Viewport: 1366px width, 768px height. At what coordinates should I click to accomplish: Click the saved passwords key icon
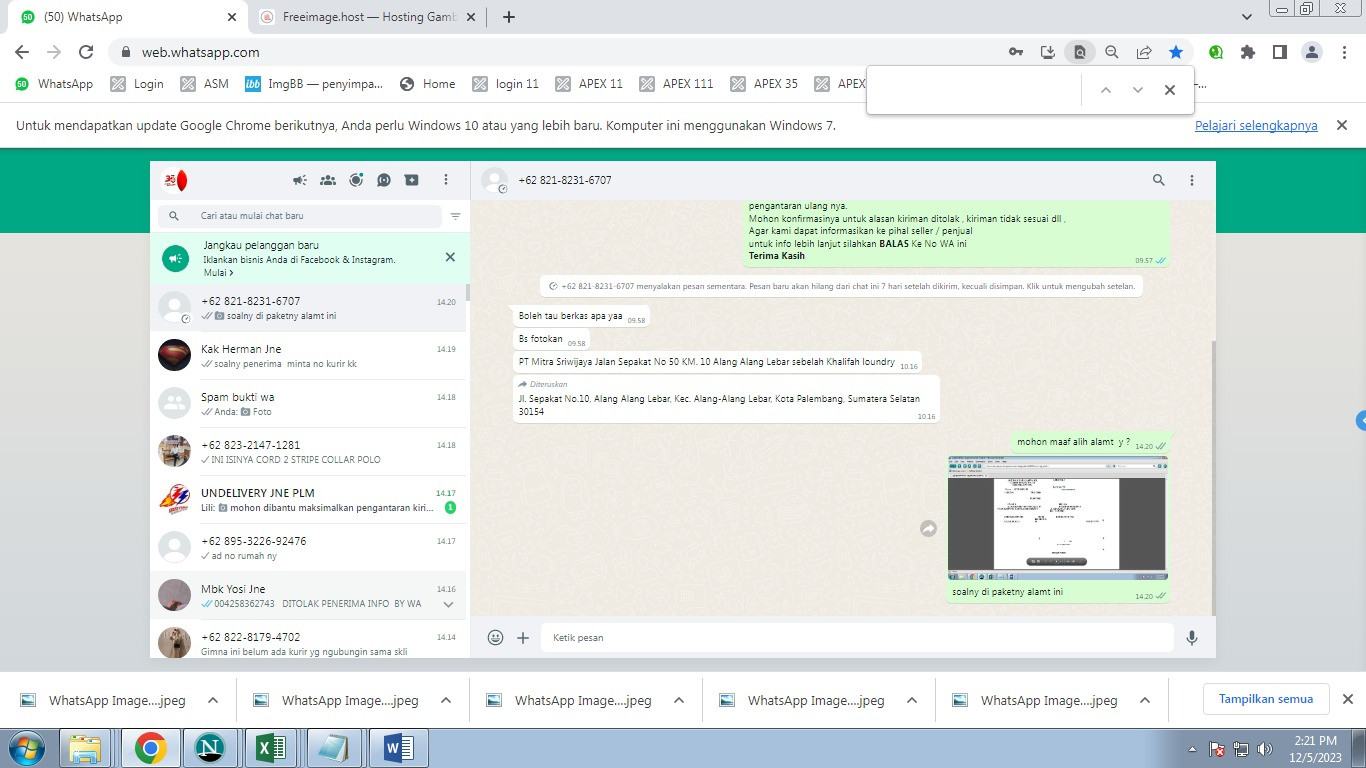1016,52
